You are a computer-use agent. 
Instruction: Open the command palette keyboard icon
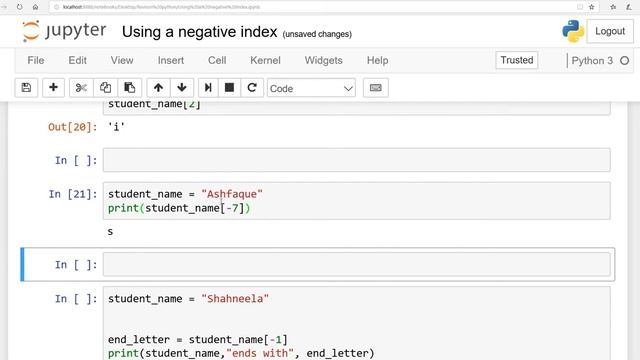[376, 88]
